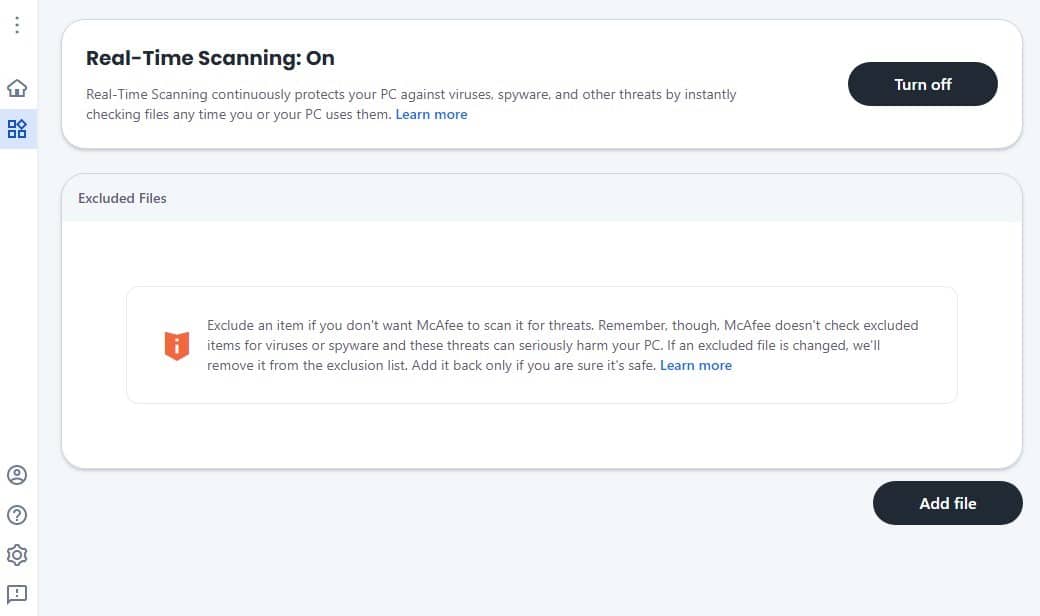This screenshot has width=1040, height=616.
Task: Turn off Real-Time Scanning
Action: (922, 84)
